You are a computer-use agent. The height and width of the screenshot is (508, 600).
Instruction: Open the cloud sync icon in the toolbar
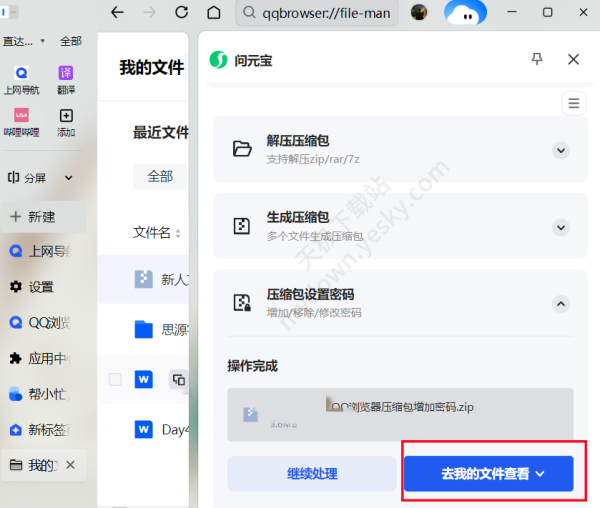point(465,13)
